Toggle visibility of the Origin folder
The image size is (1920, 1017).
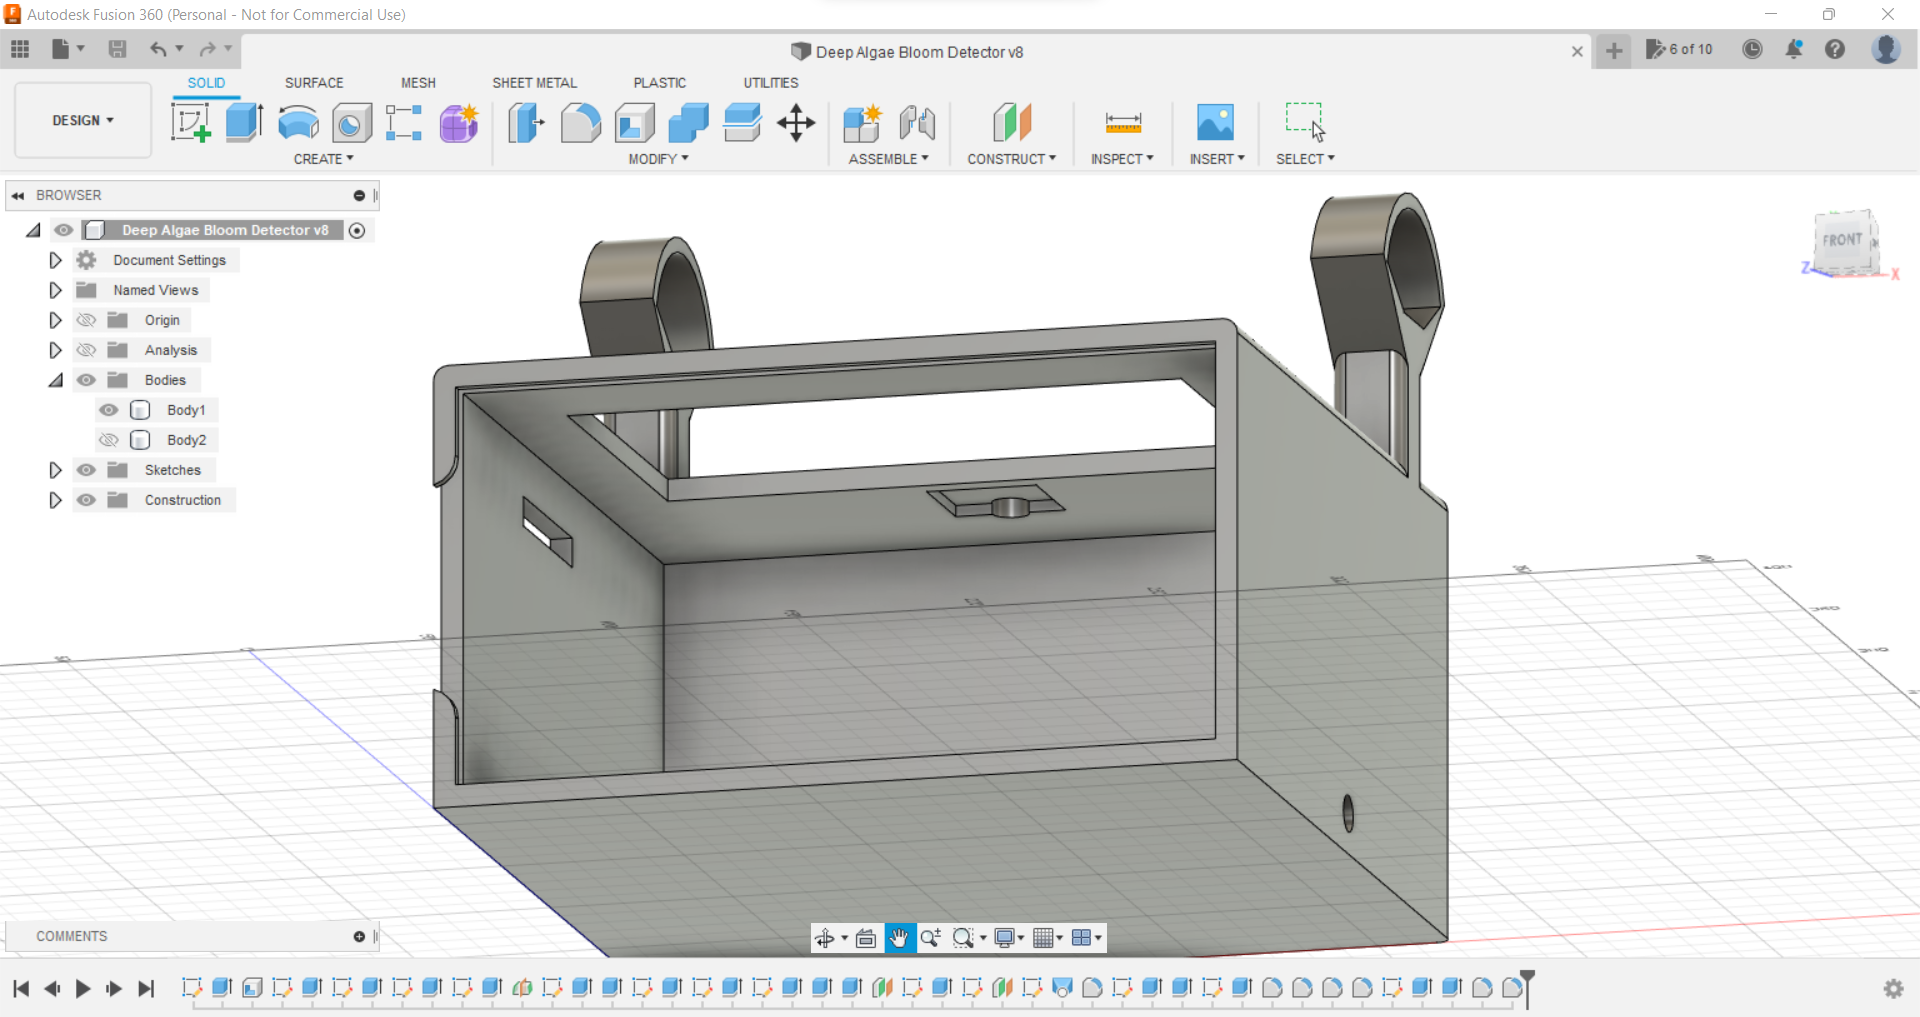coord(87,320)
